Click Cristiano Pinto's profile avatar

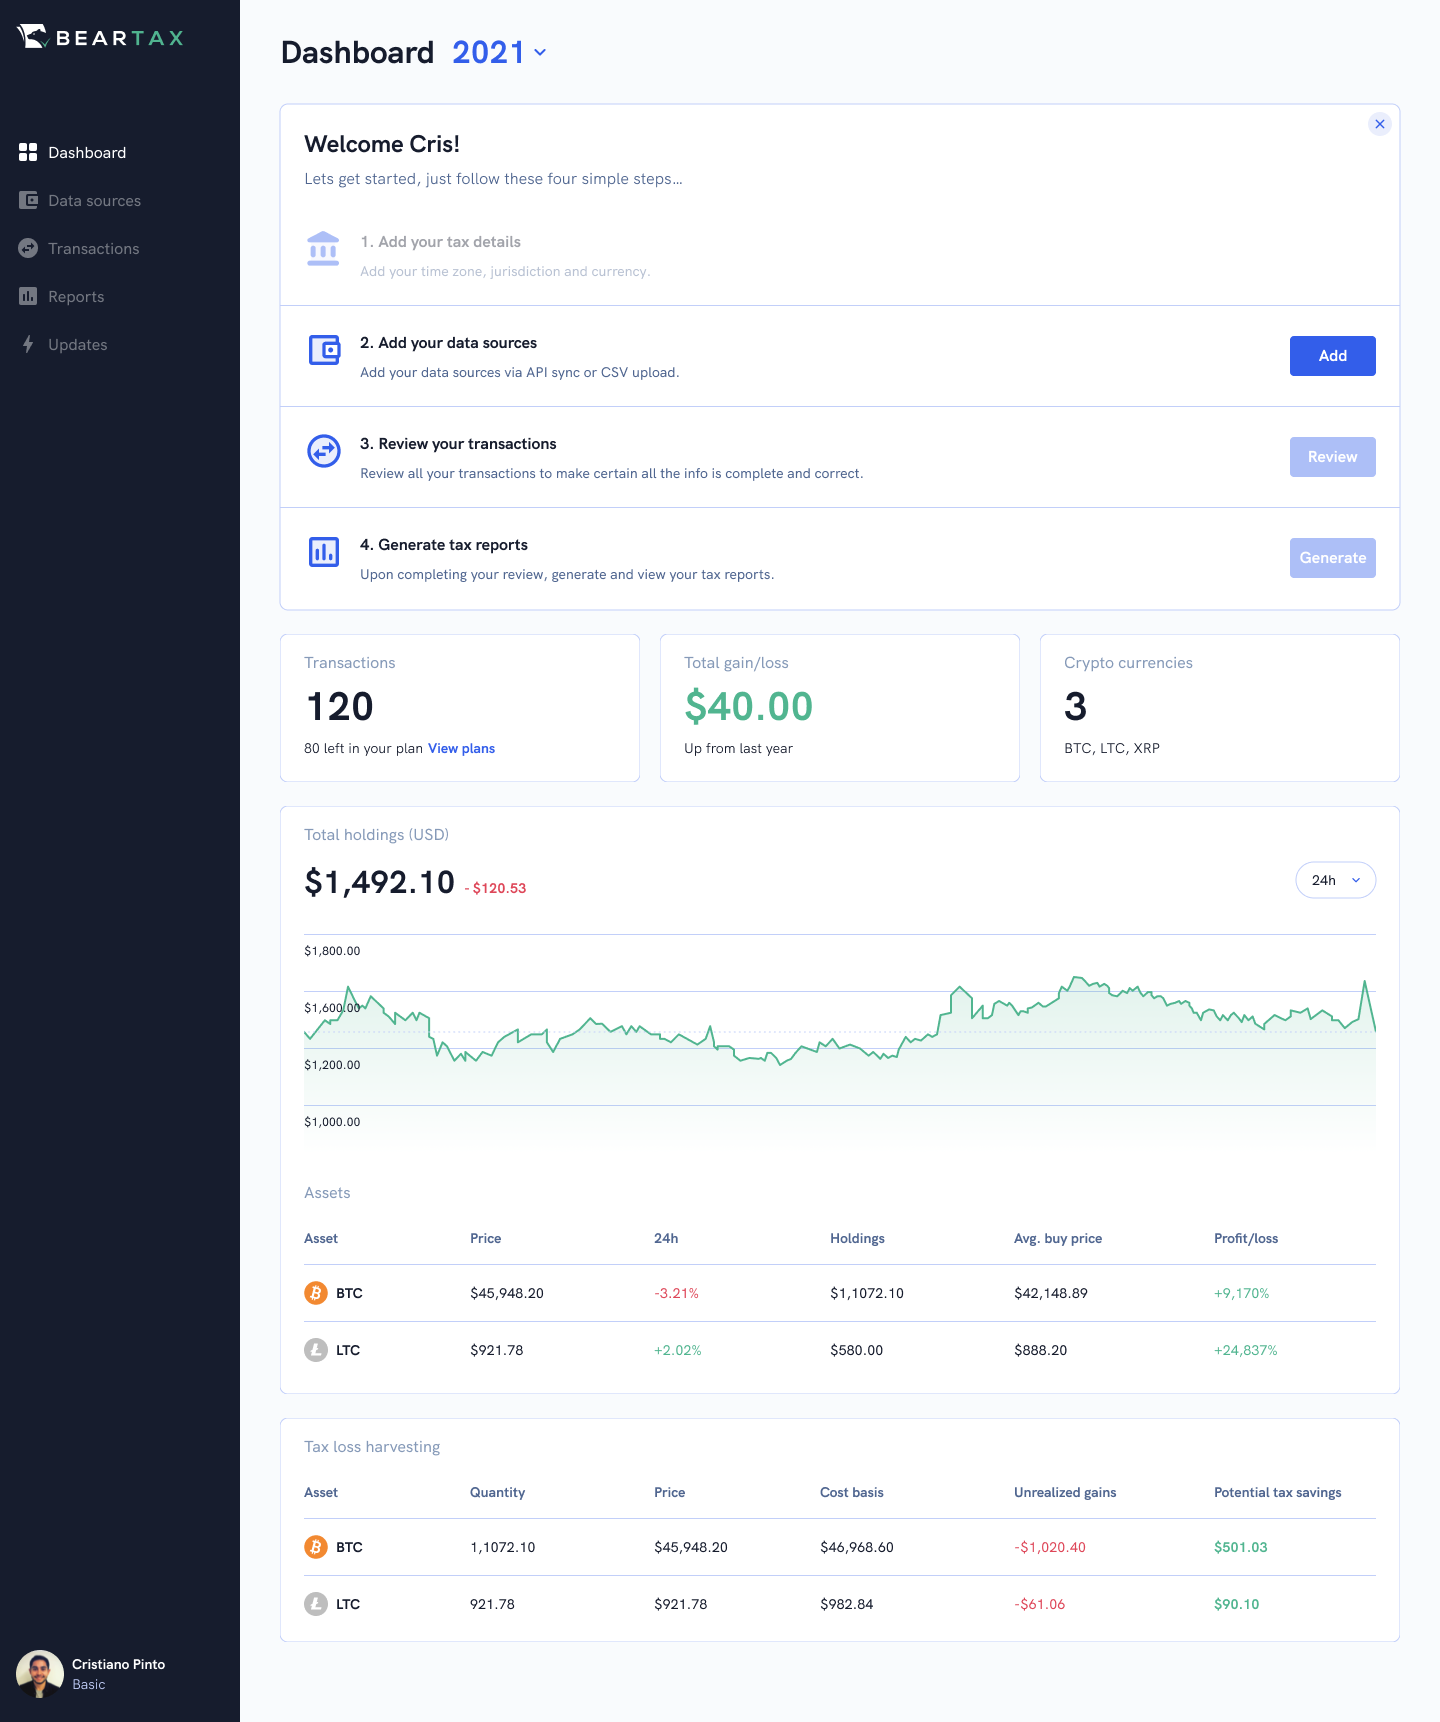point(40,1673)
